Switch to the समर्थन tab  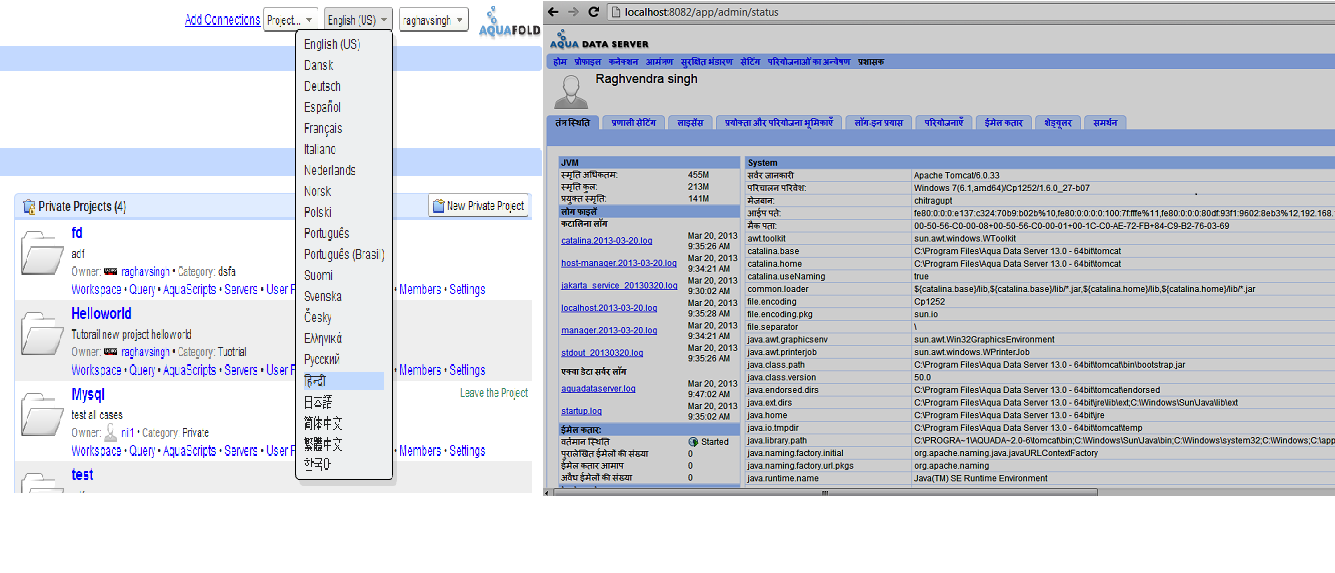coord(1105,122)
